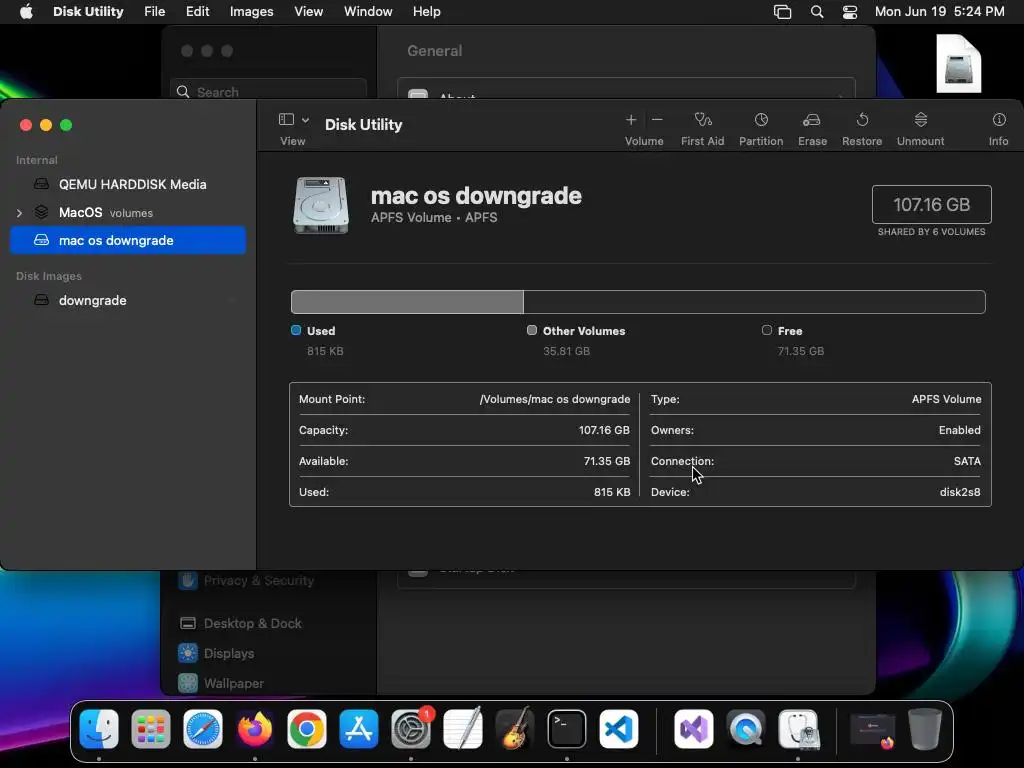The width and height of the screenshot is (1024, 768).
Task: Open the View menu in menu bar
Action: pyautogui.click(x=308, y=12)
